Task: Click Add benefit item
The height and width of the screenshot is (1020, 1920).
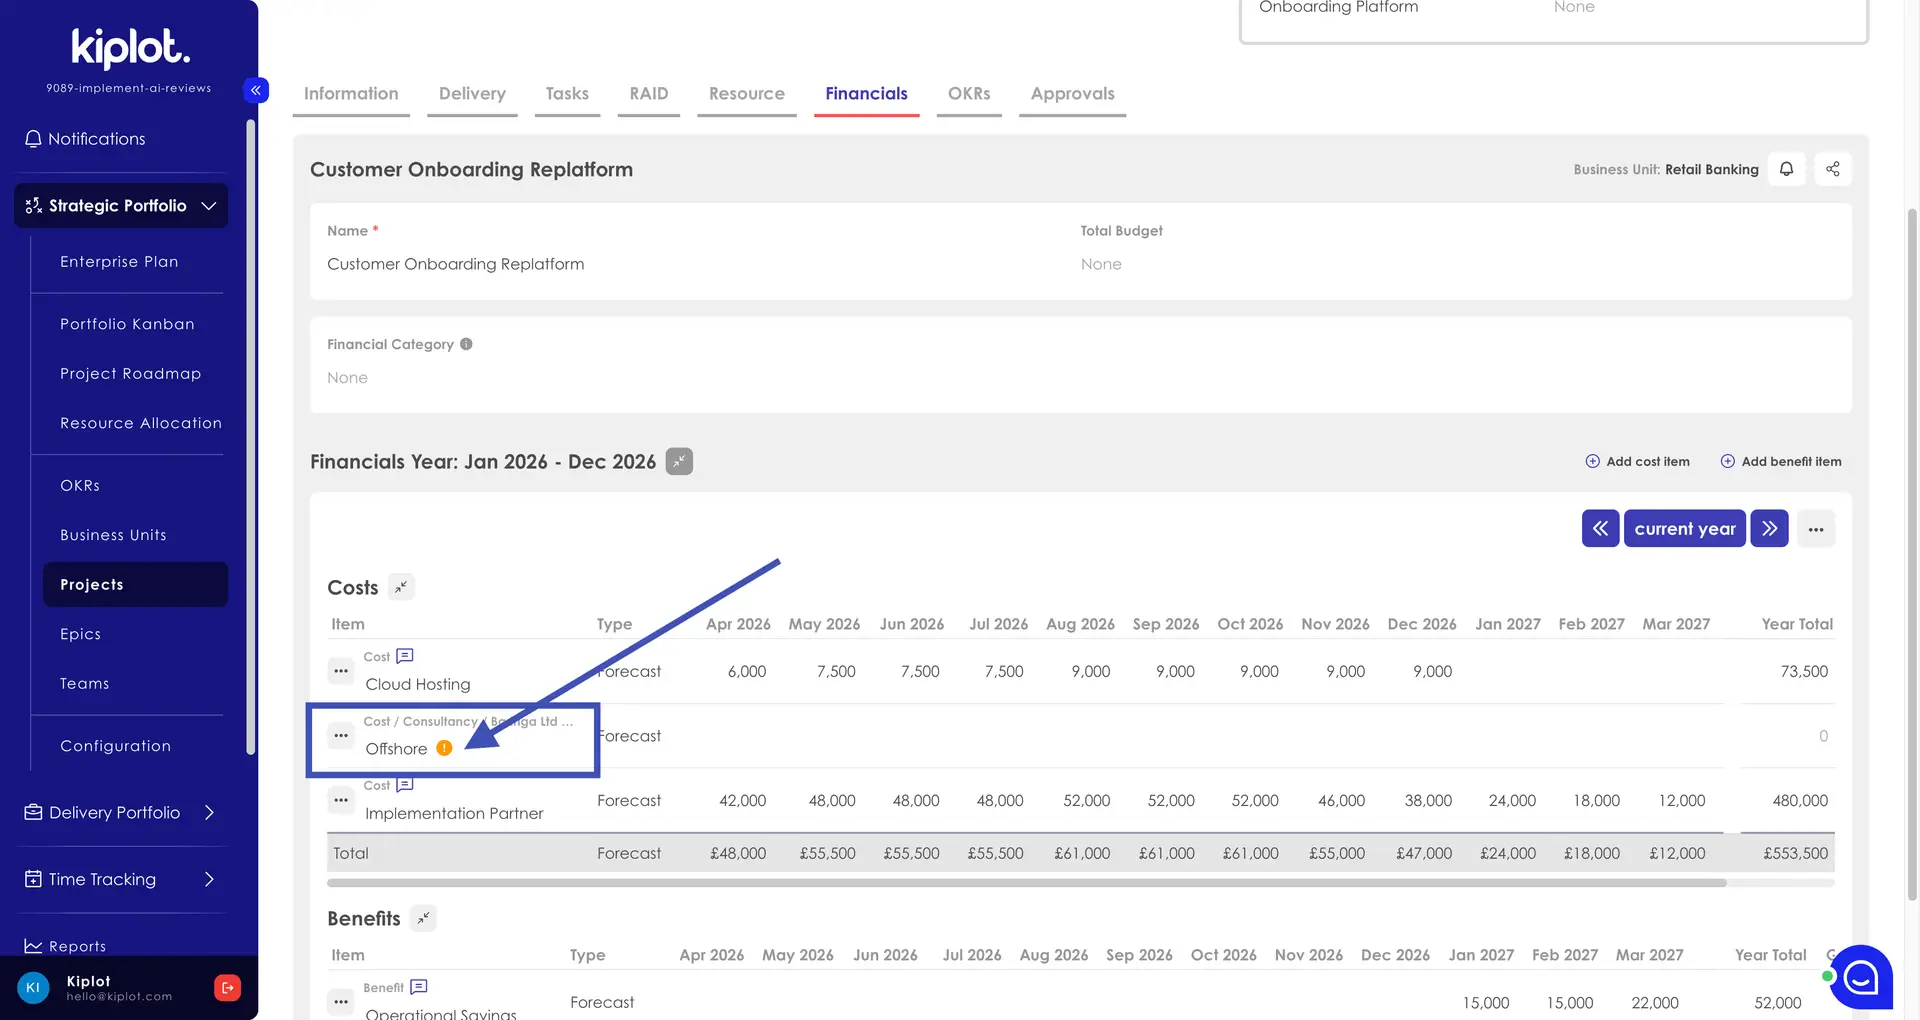Action: [1780, 461]
